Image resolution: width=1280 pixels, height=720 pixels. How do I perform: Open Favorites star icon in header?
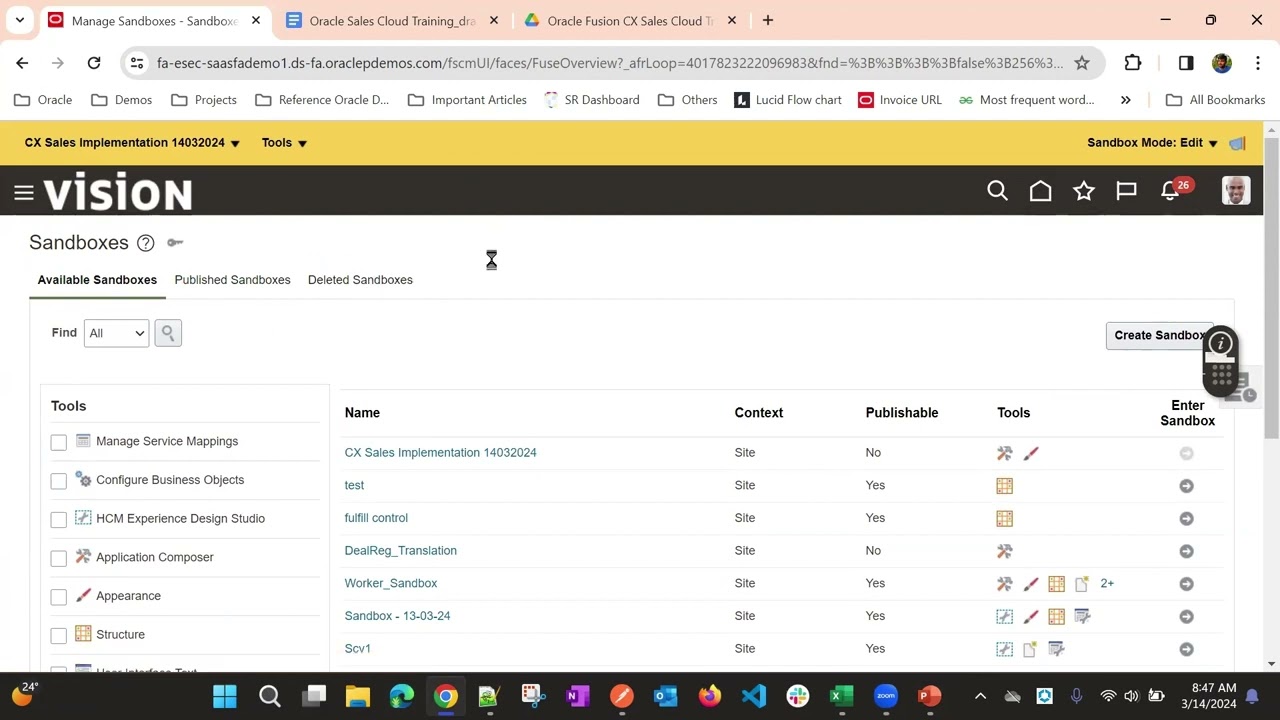tap(1084, 191)
